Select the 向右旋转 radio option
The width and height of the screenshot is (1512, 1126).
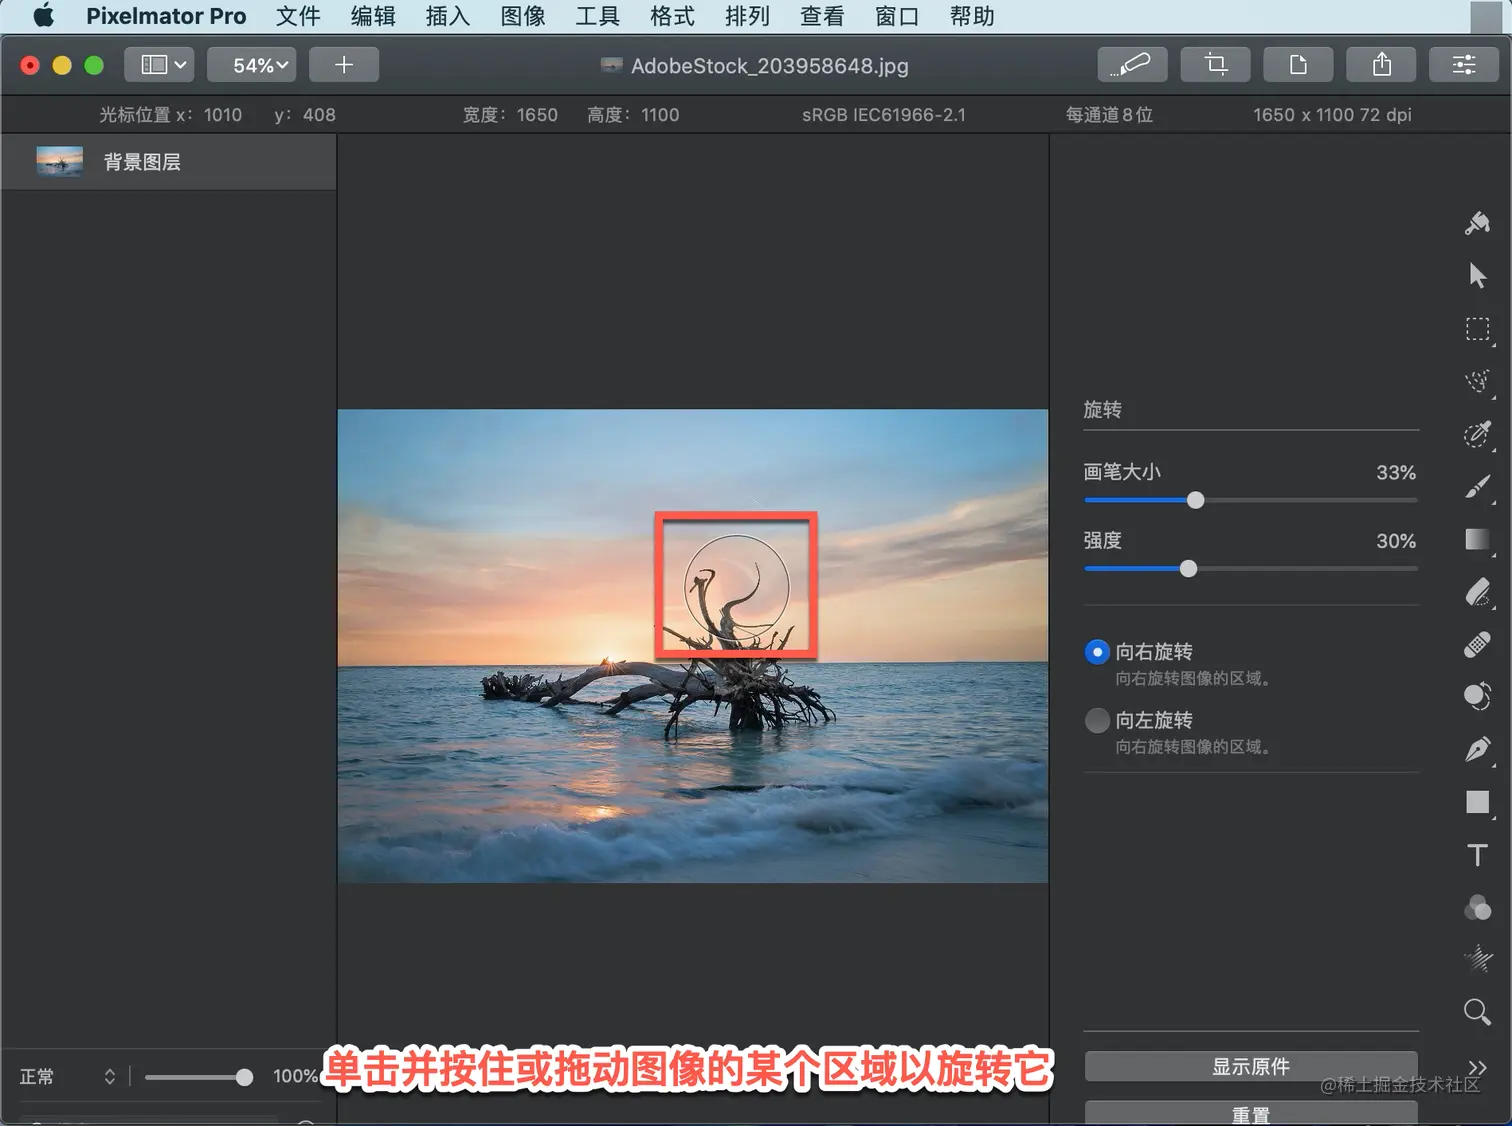1097,652
